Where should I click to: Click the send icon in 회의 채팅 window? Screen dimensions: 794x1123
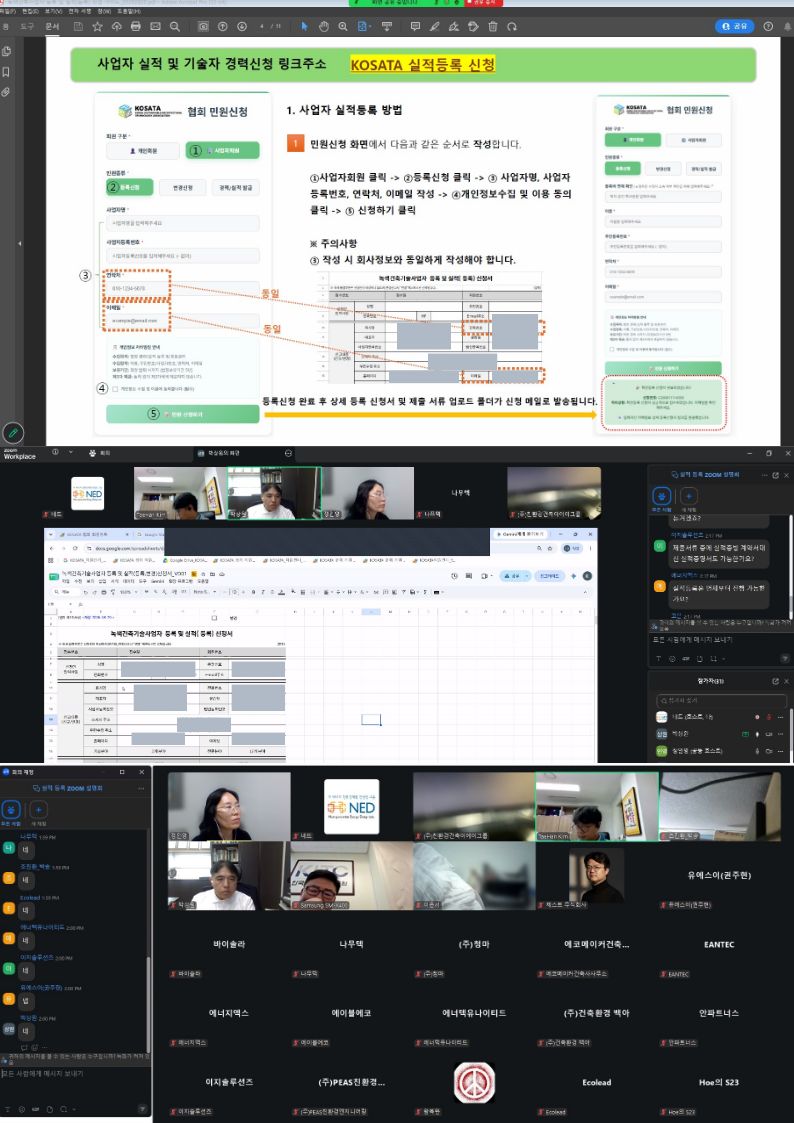coord(142,1109)
